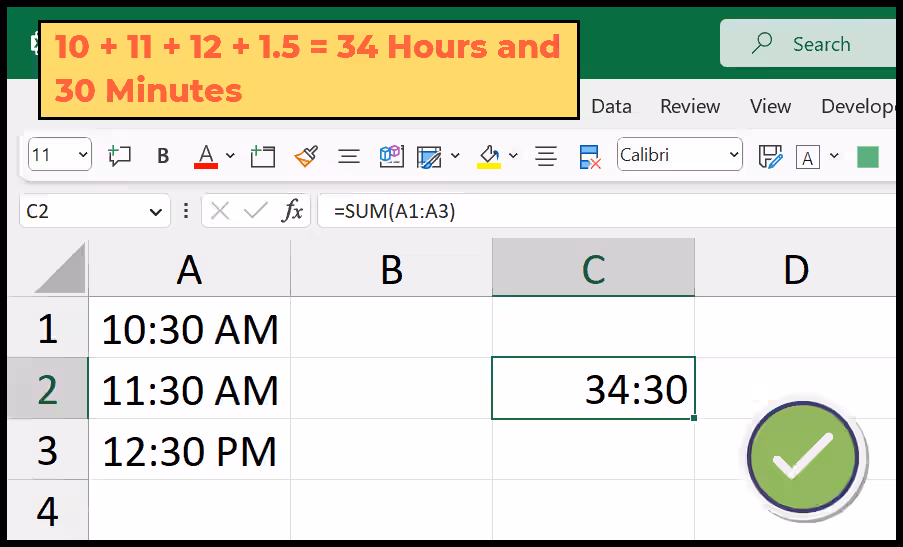Click cell A1 with 10:30 AM
This screenshot has height=547, width=903.
(x=189, y=328)
